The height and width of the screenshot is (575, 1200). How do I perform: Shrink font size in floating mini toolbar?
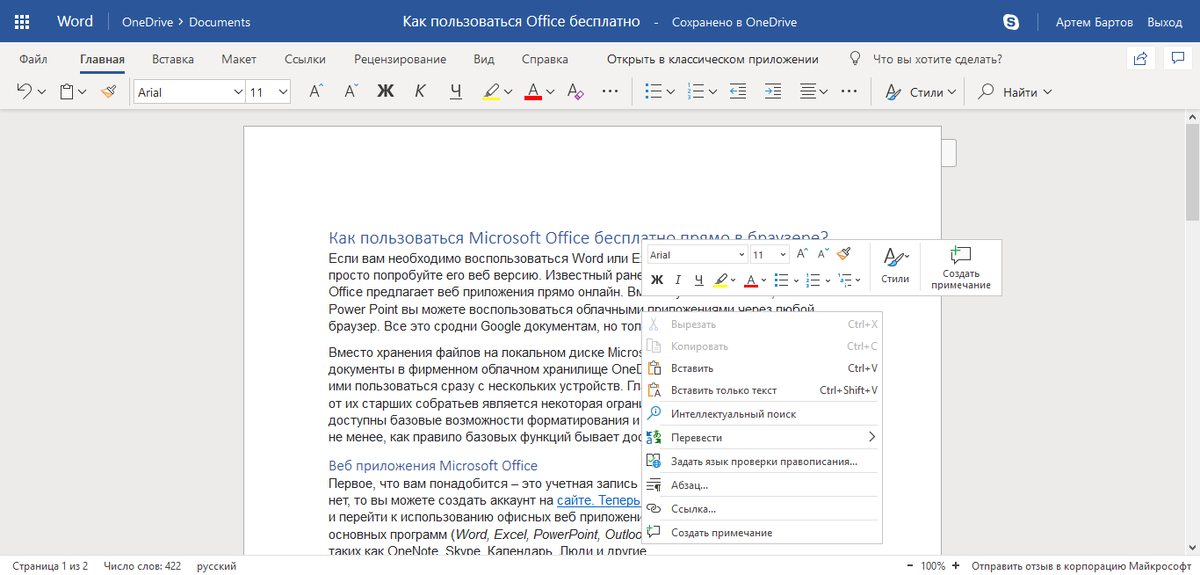pyautogui.click(x=822, y=255)
